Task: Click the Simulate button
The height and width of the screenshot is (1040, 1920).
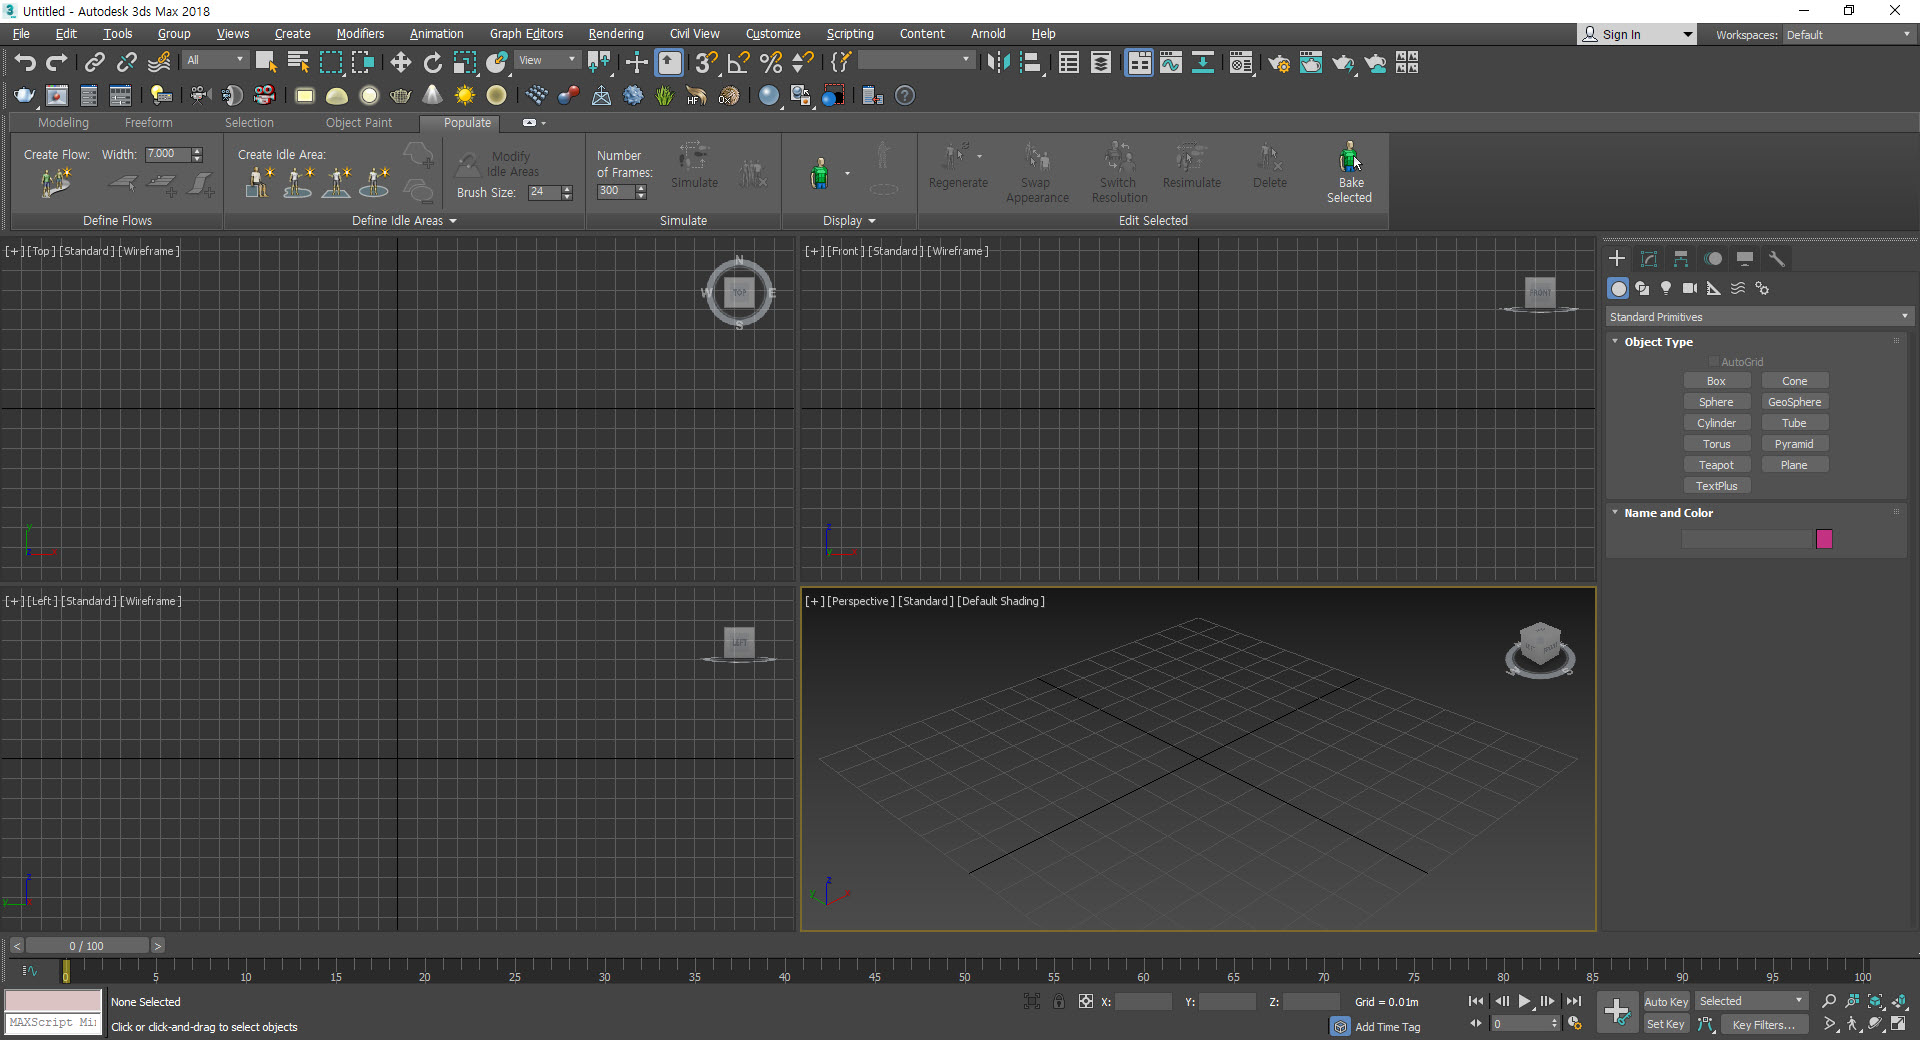Action: coord(694,165)
